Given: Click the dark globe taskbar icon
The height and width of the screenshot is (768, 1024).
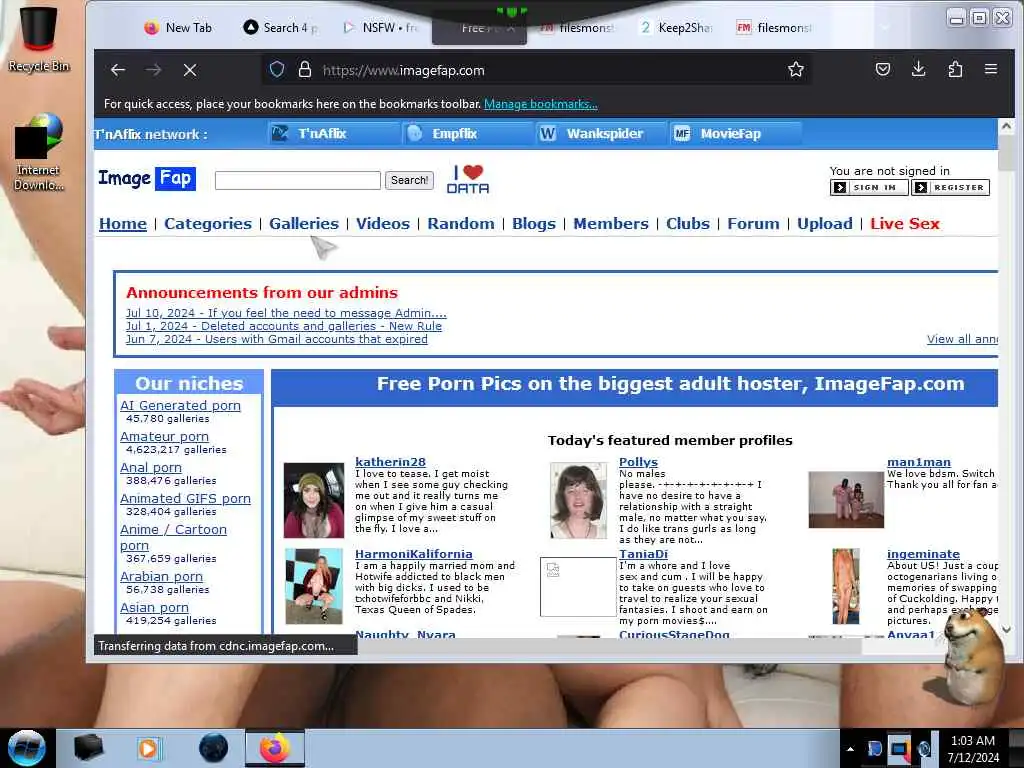Looking at the screenshot, I should 213,748.
